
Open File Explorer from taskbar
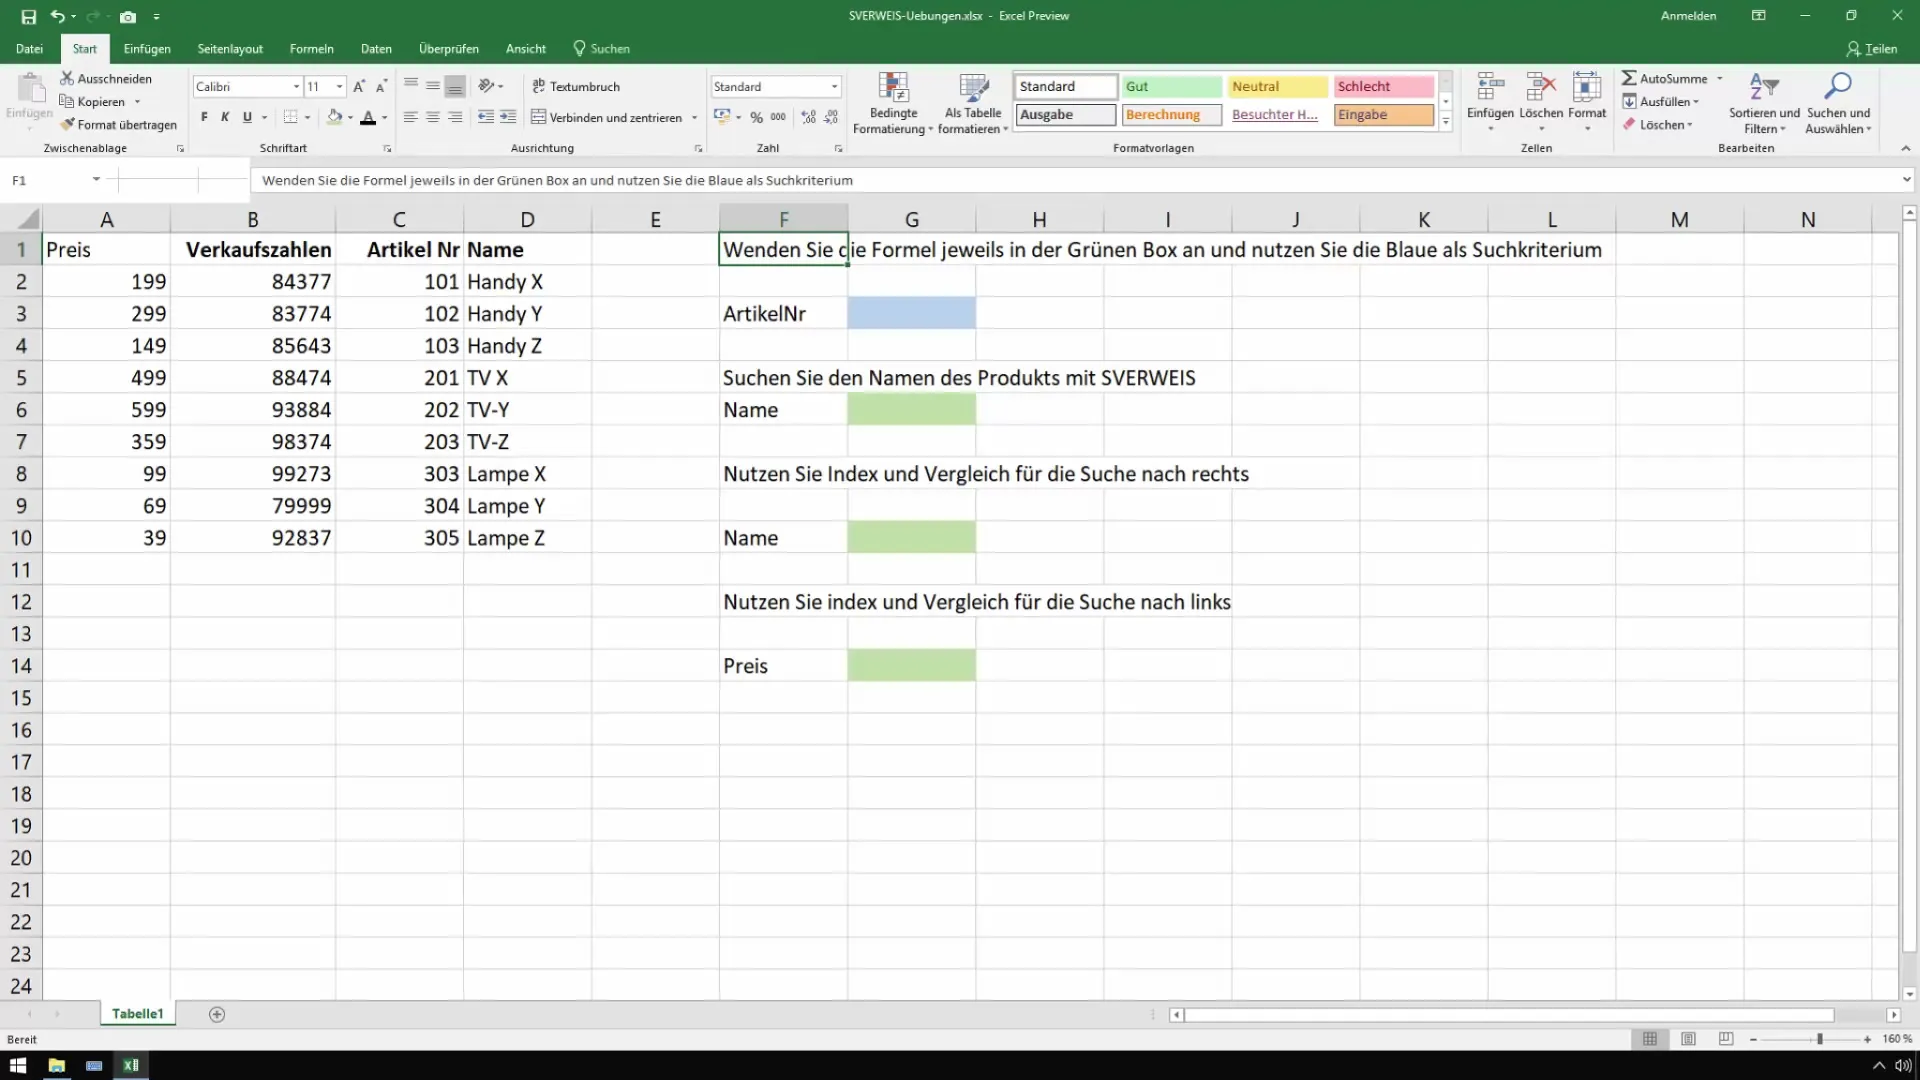pyautogui.click(x=56, y=1065)
